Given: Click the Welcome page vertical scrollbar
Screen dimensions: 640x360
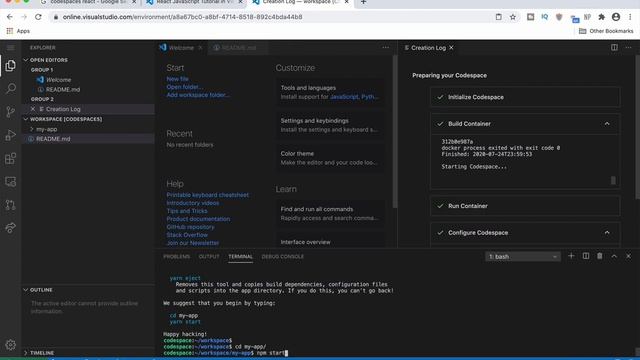Looking at the screenshot, I should [394, 132].
